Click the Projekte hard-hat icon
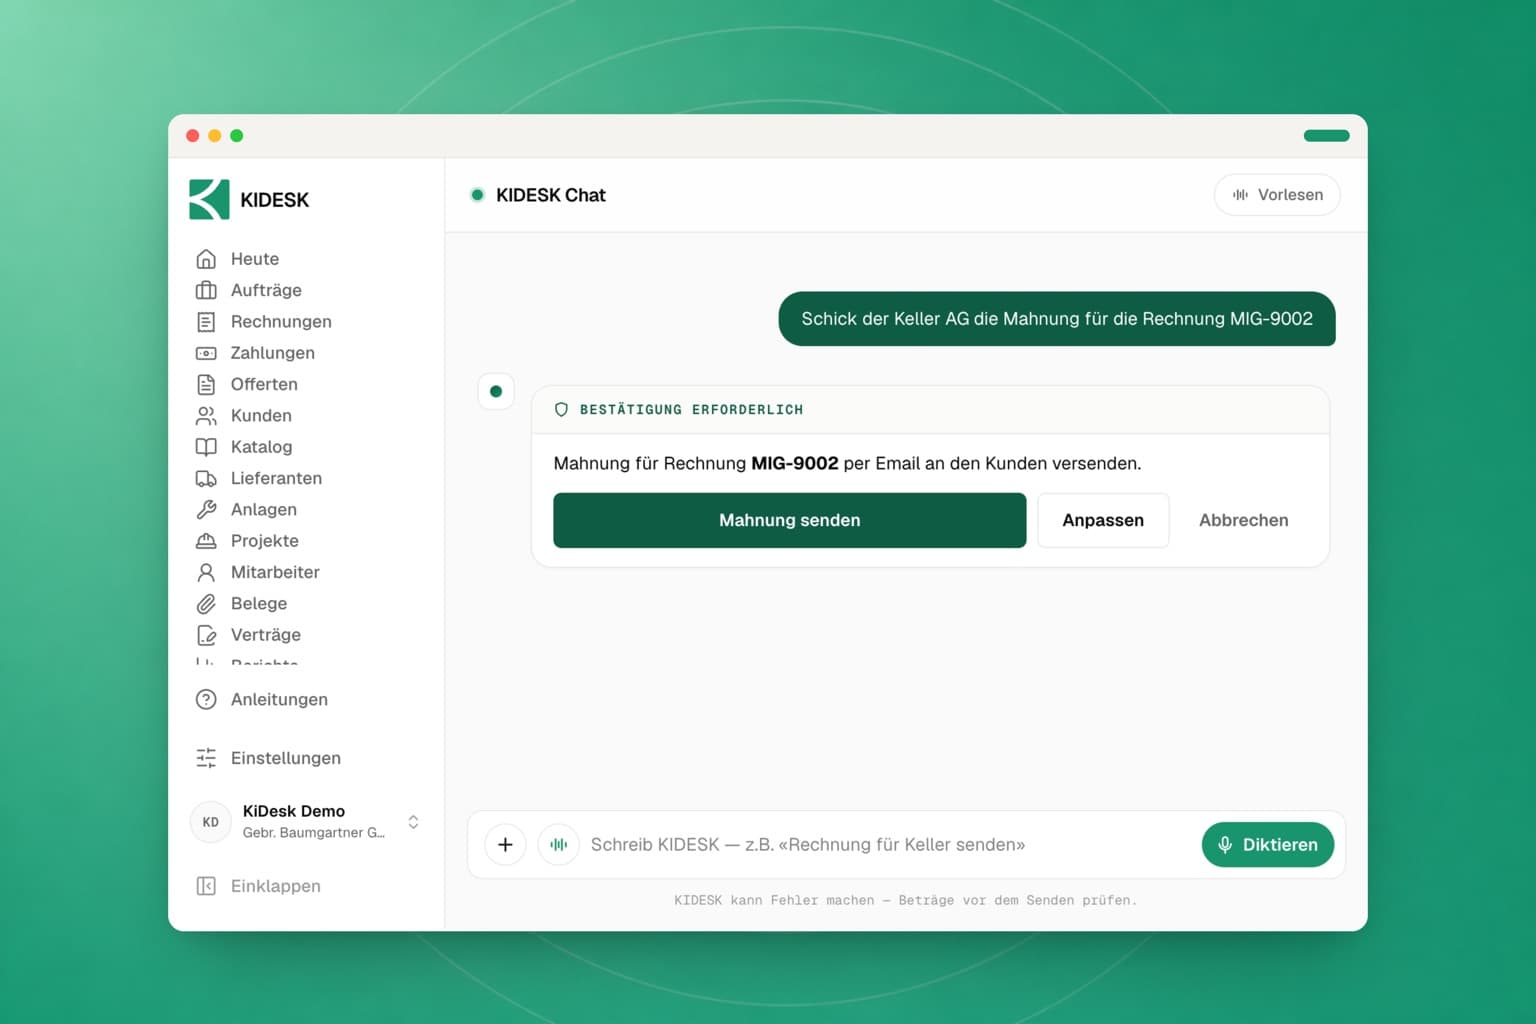Viewport: 1536px width, 1024px height. click(206, 541)
